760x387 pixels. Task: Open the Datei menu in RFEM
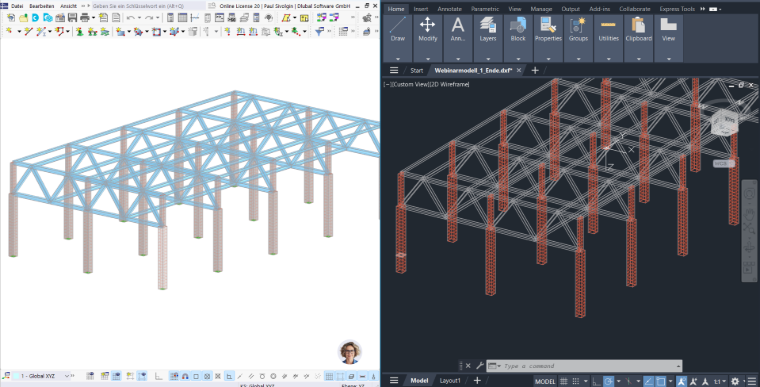tap(16, 6)
